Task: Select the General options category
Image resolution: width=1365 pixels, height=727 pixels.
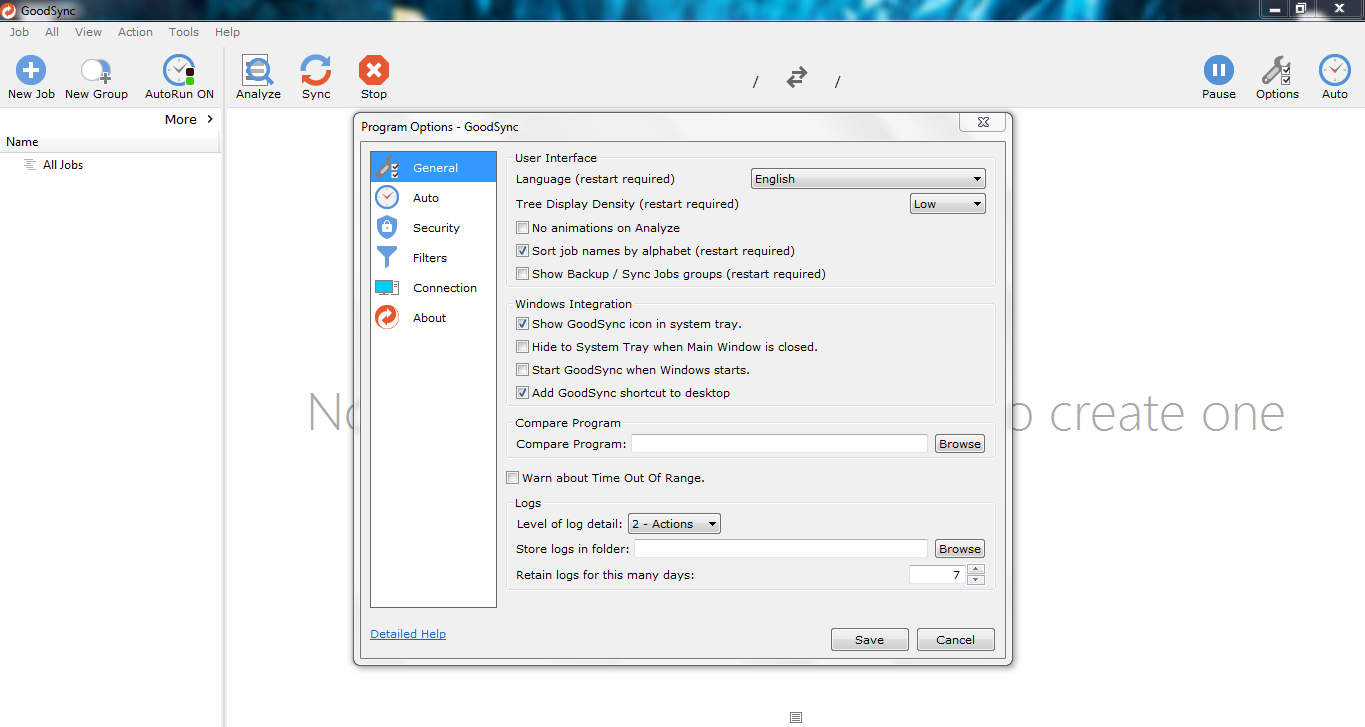Action: point(433,167)
